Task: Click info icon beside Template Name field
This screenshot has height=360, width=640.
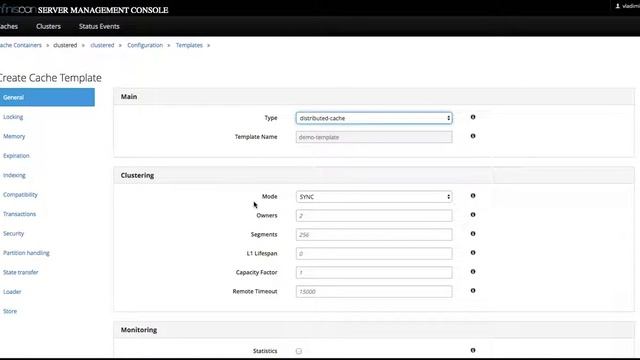Action: [473, 136]
